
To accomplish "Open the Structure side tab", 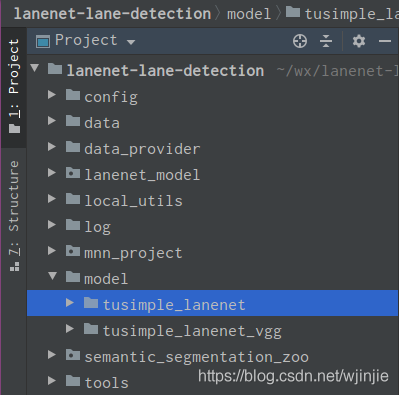I will point(14,216).
